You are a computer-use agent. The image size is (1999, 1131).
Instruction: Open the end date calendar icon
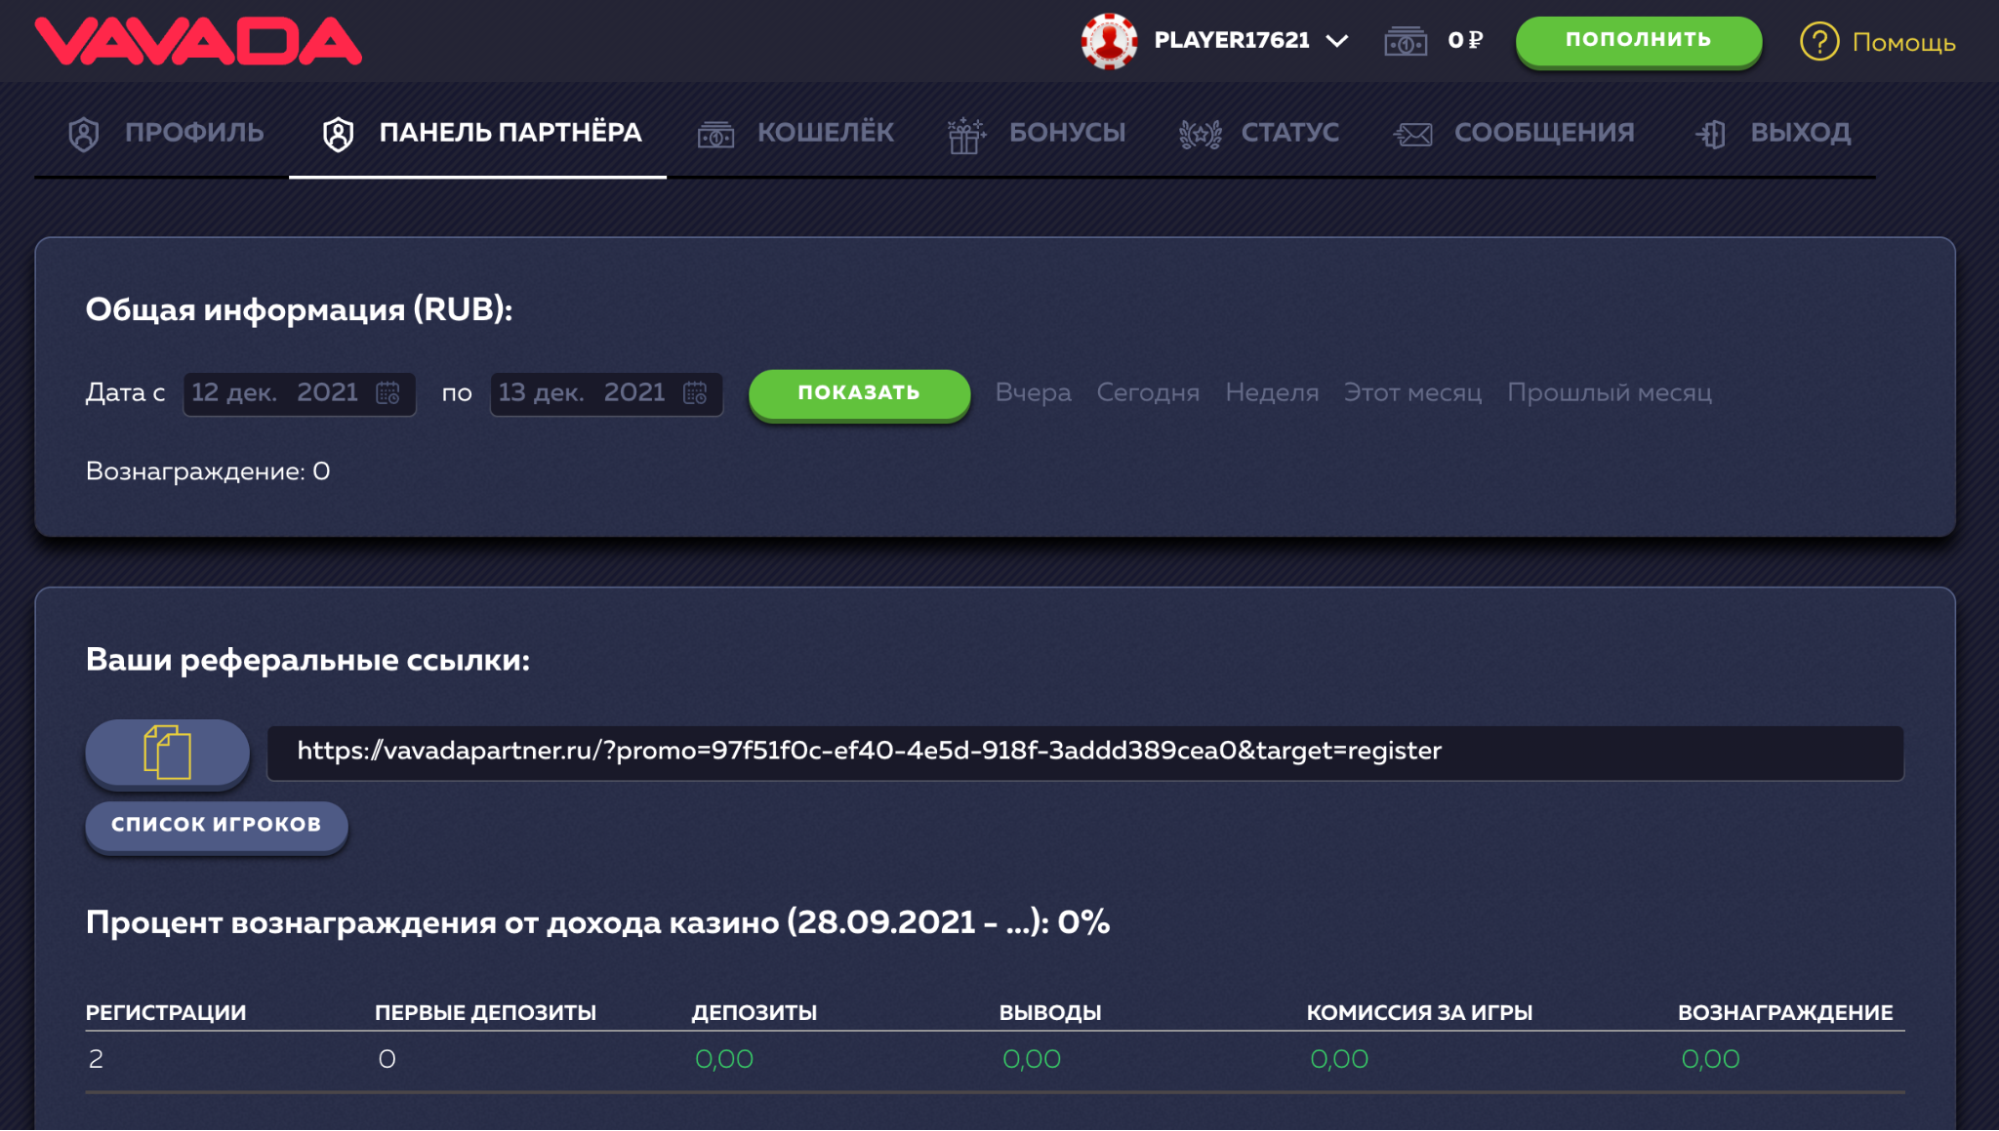pos(695,393)
